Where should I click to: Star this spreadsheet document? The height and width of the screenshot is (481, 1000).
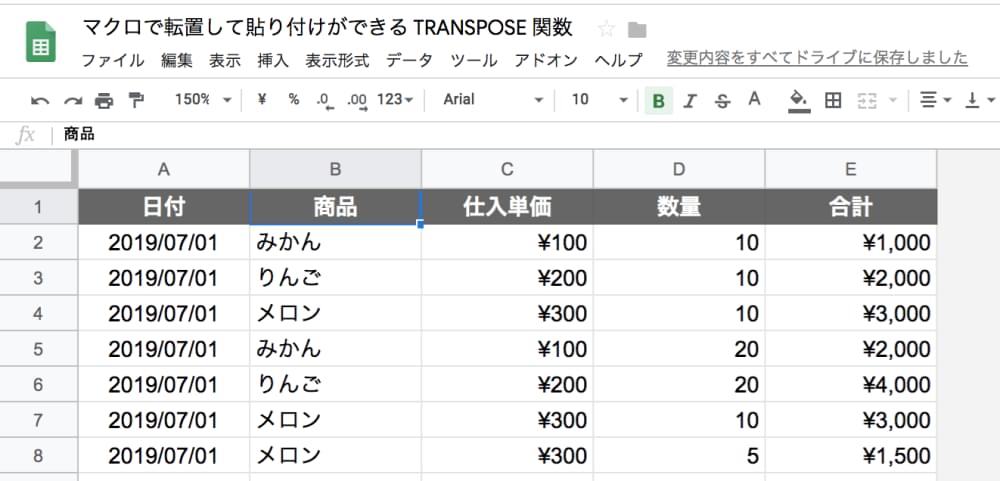click(606, 29)
